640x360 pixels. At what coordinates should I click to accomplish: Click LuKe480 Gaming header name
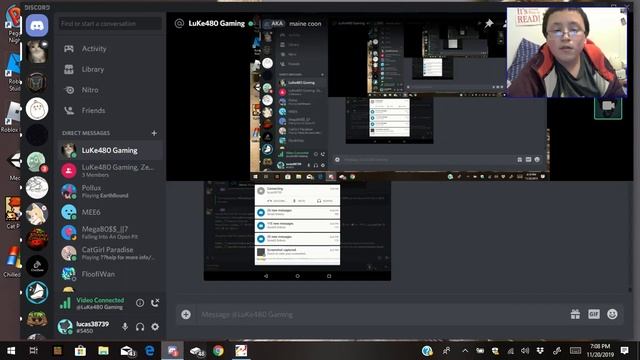point(216,24)
